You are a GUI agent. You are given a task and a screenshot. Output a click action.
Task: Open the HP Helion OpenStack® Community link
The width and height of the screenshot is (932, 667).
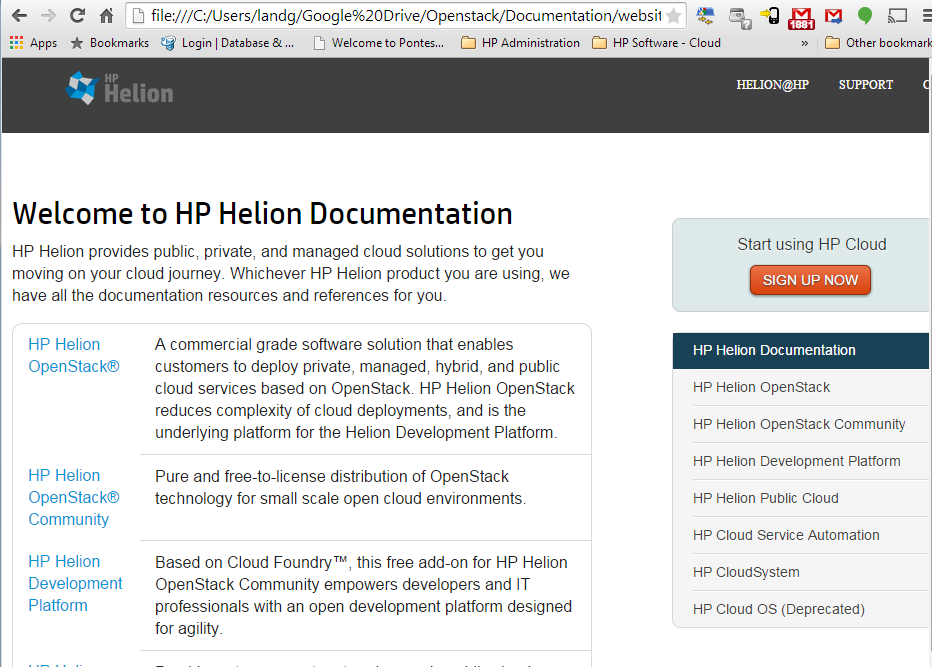tap(73, 497)
